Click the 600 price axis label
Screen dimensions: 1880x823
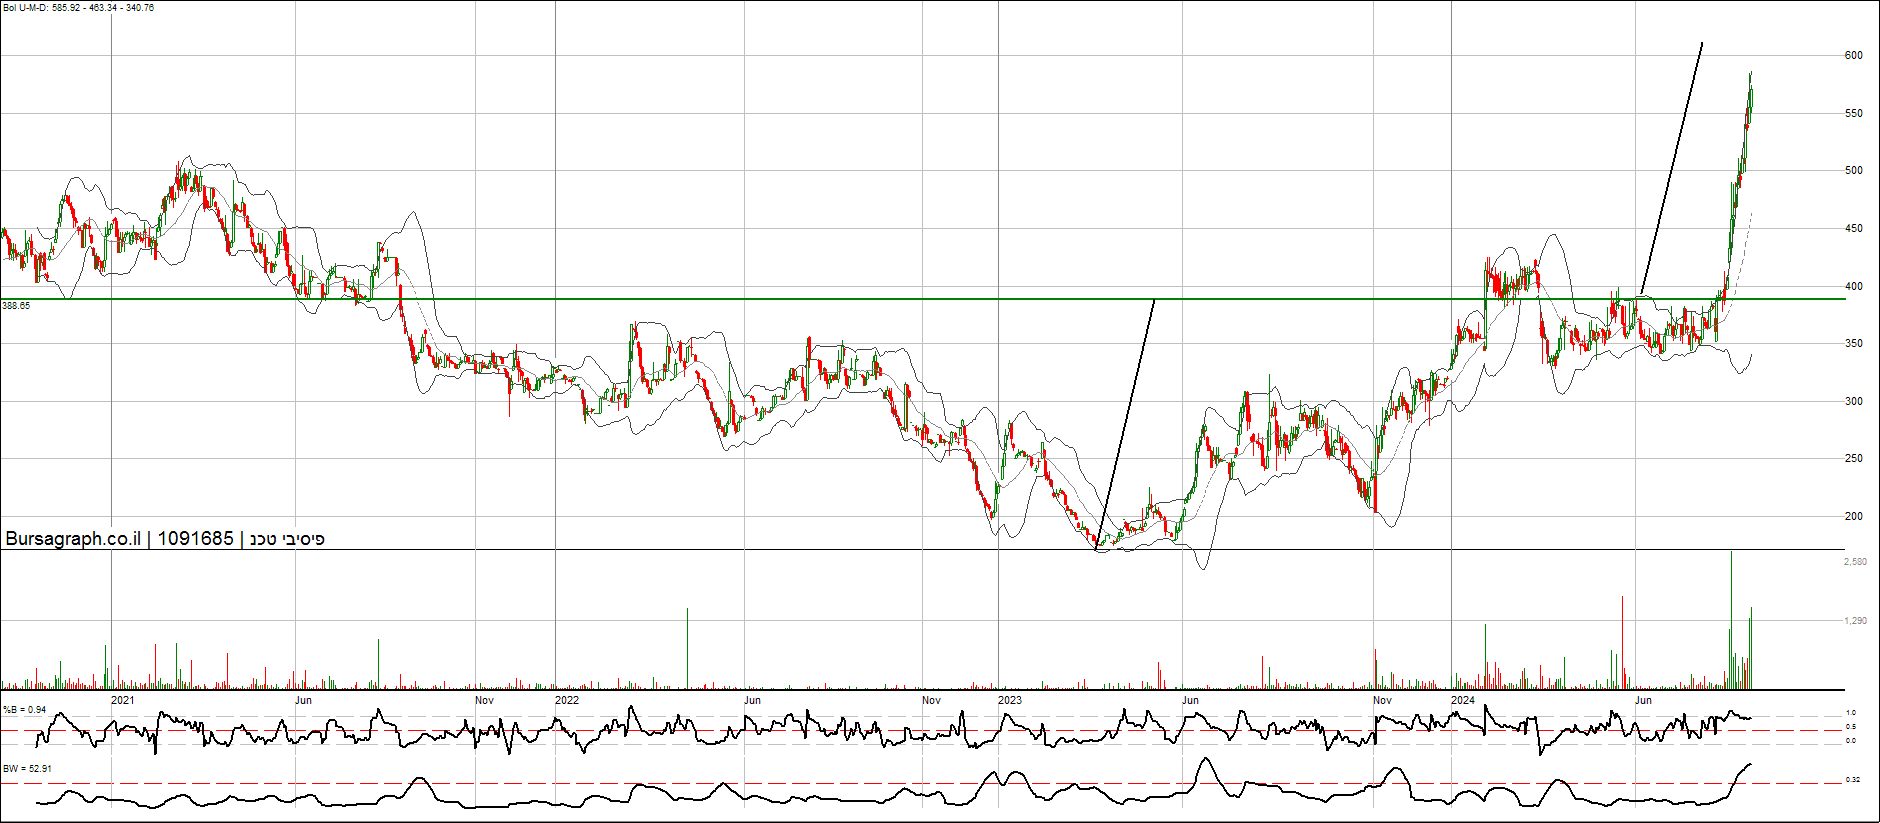click(1853, 56)
